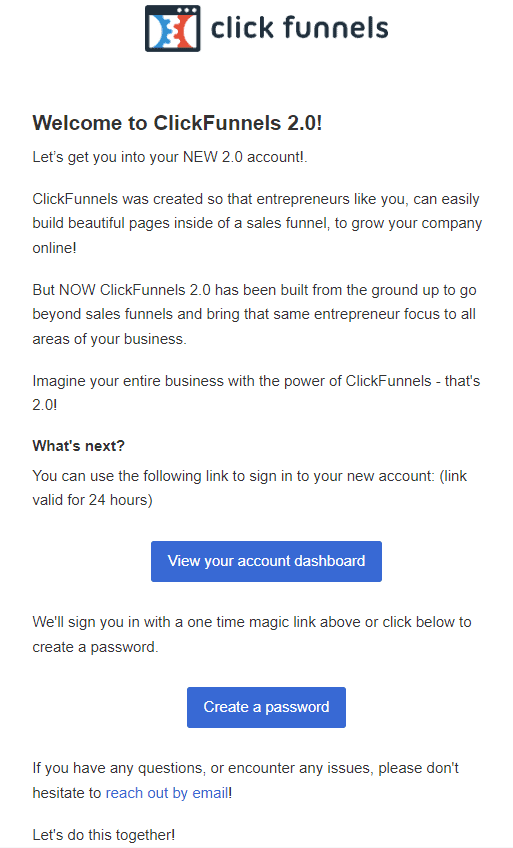Click the line about your NEW 2.0 account
Viewport: 513px width, 848px height.
[x=170, y=157]
